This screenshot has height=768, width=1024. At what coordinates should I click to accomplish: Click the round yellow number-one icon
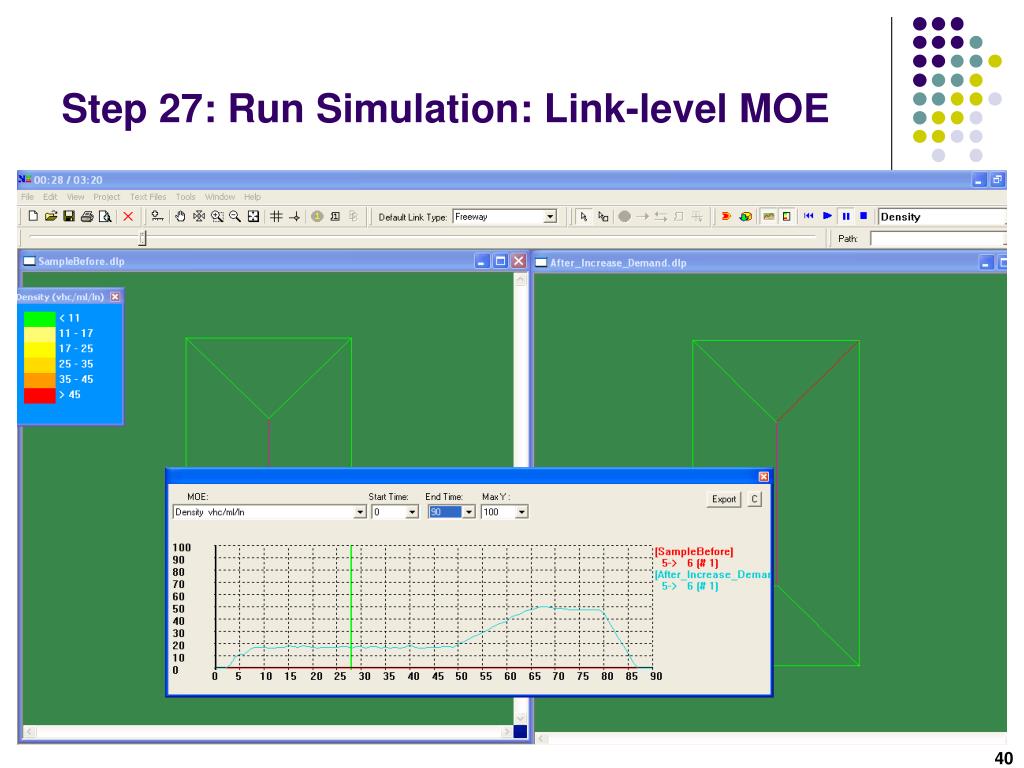[x=317, y=216]
